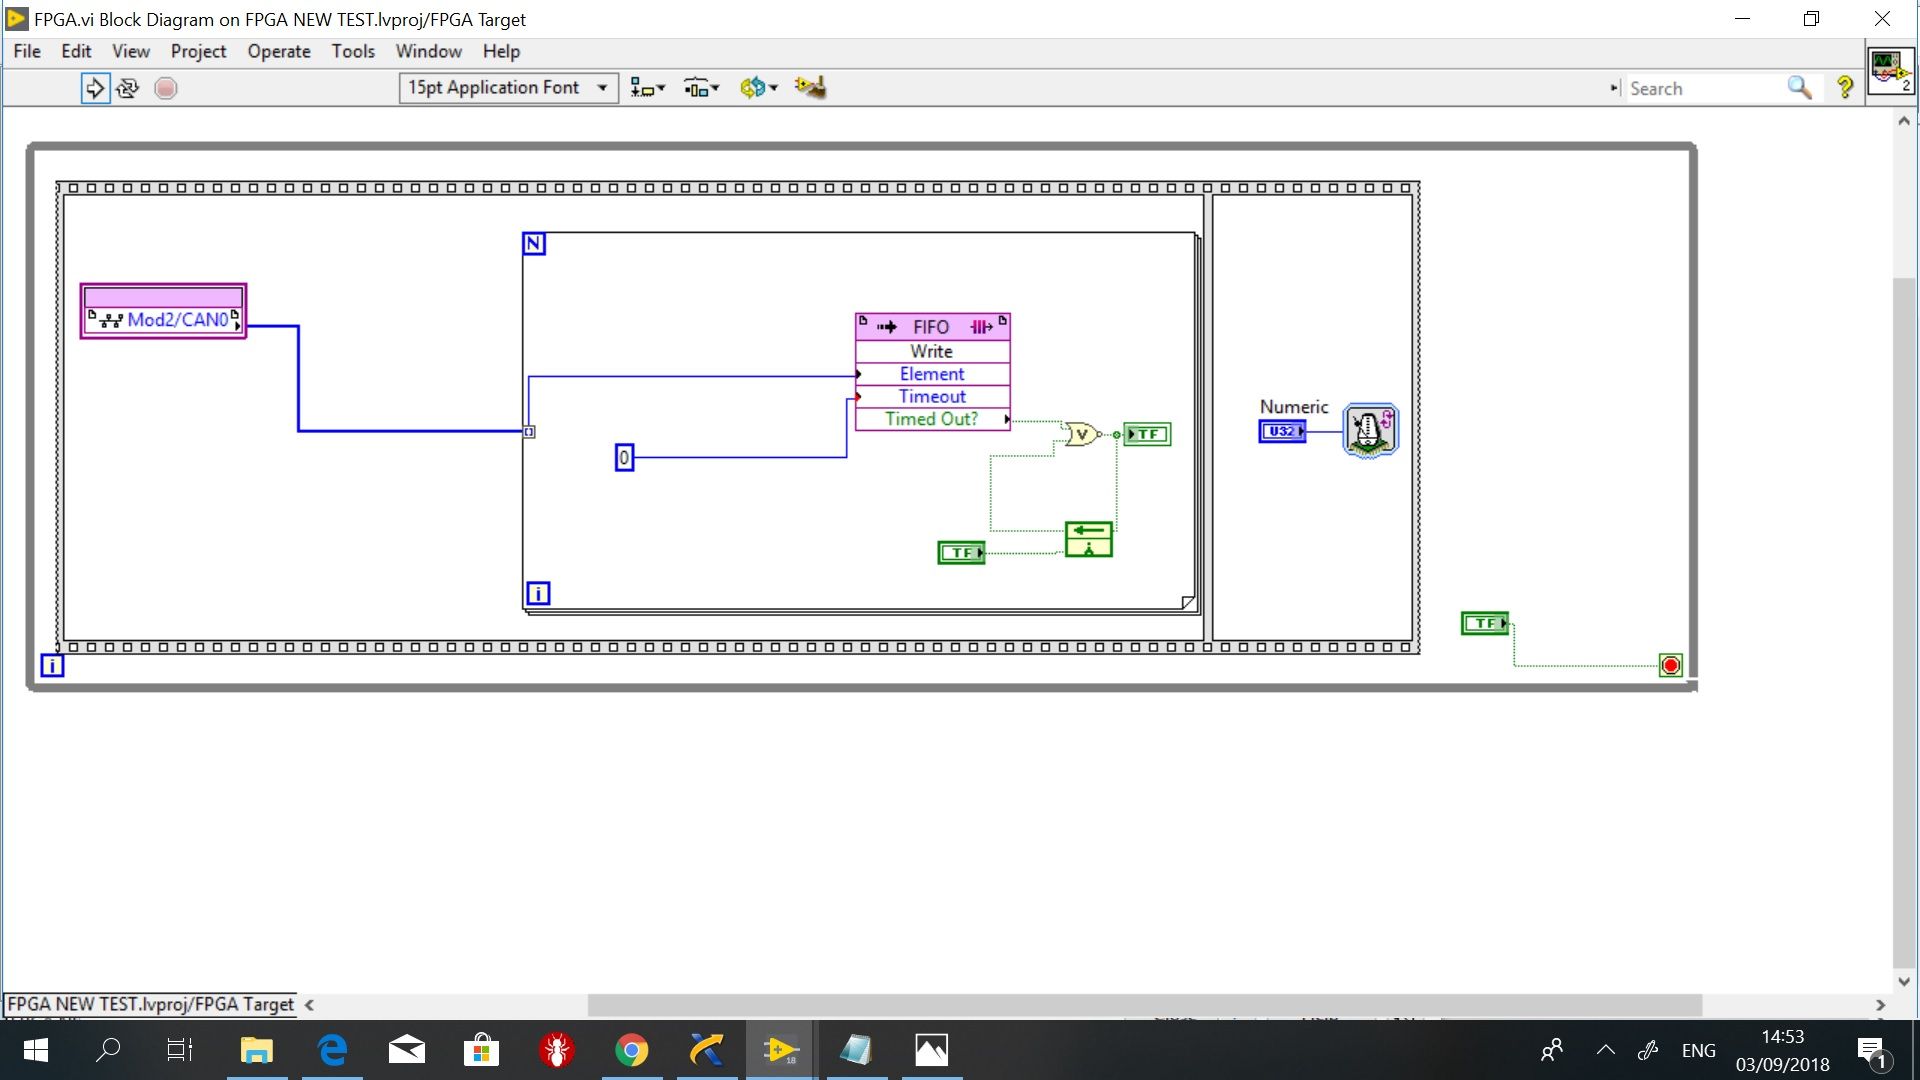Click the Clean Up Diagram button

pos(810,88)
